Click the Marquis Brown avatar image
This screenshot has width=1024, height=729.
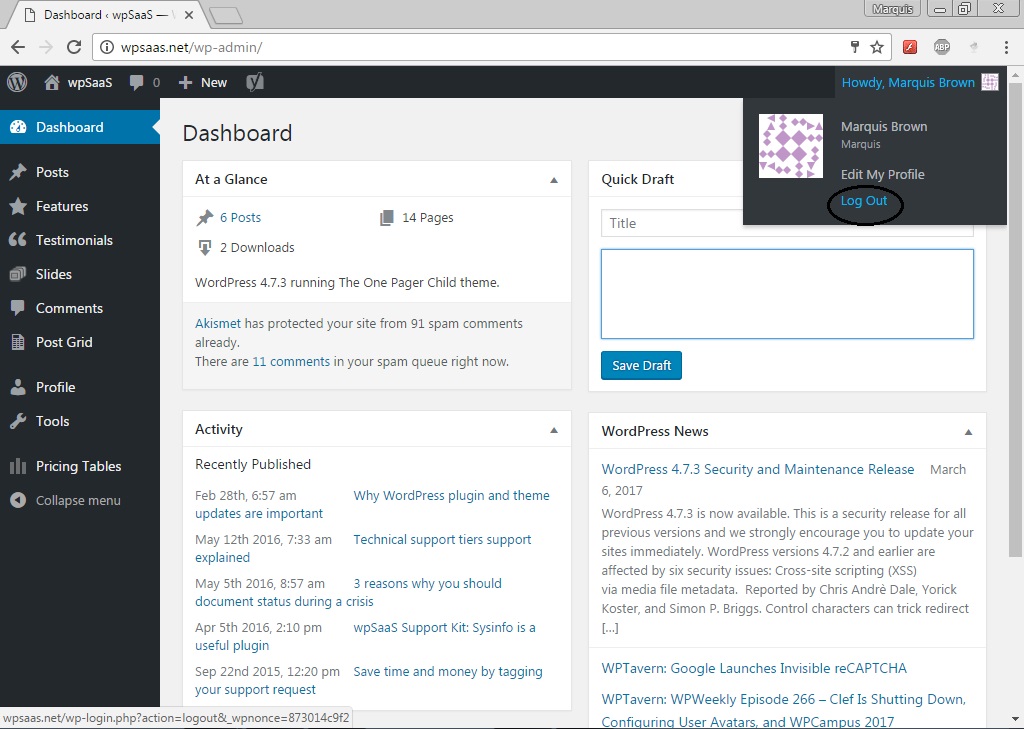(x=791, y=146)
